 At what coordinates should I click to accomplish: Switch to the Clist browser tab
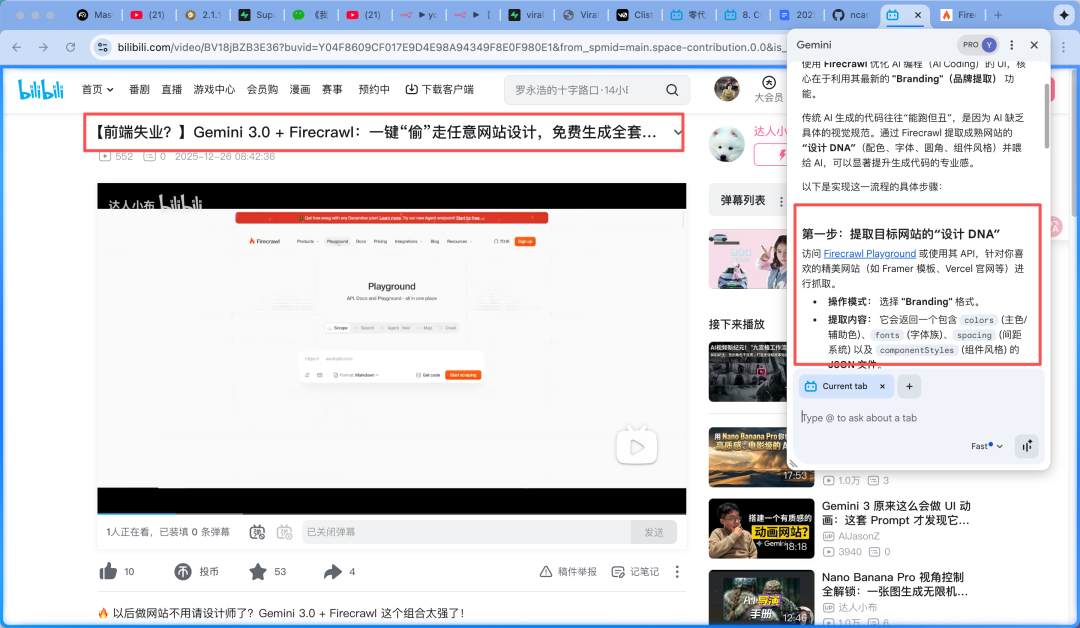[x=635, y=14]
